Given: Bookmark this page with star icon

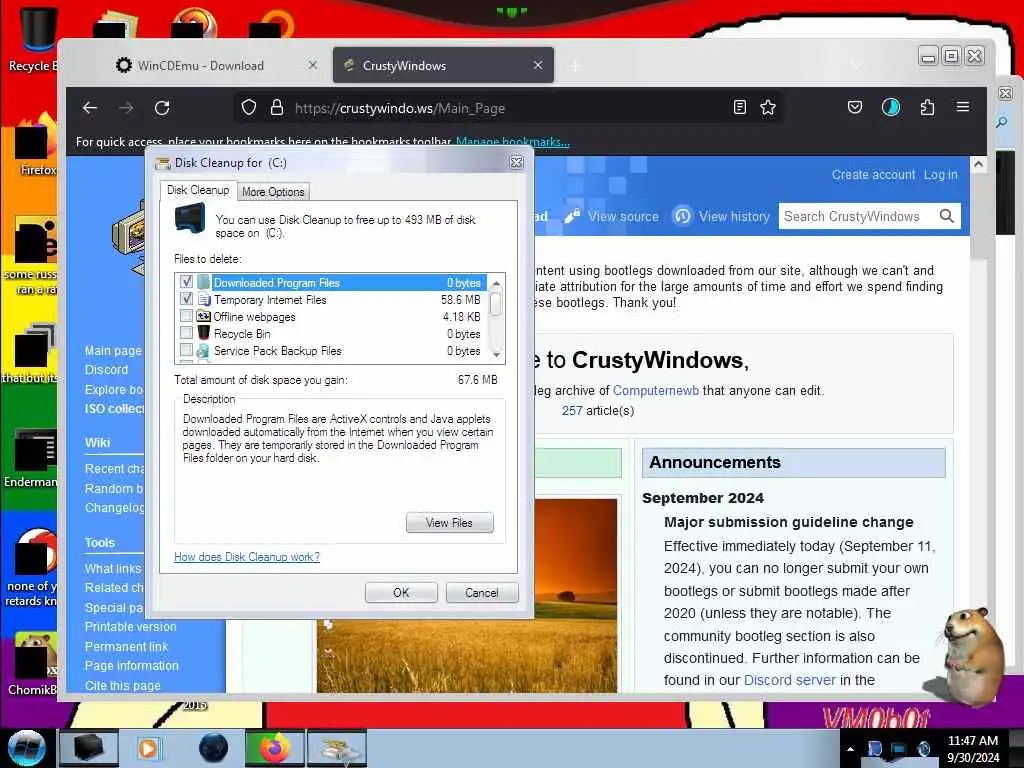Looking at the screenshot, I should pyautogui.click(x=768, y=108).
